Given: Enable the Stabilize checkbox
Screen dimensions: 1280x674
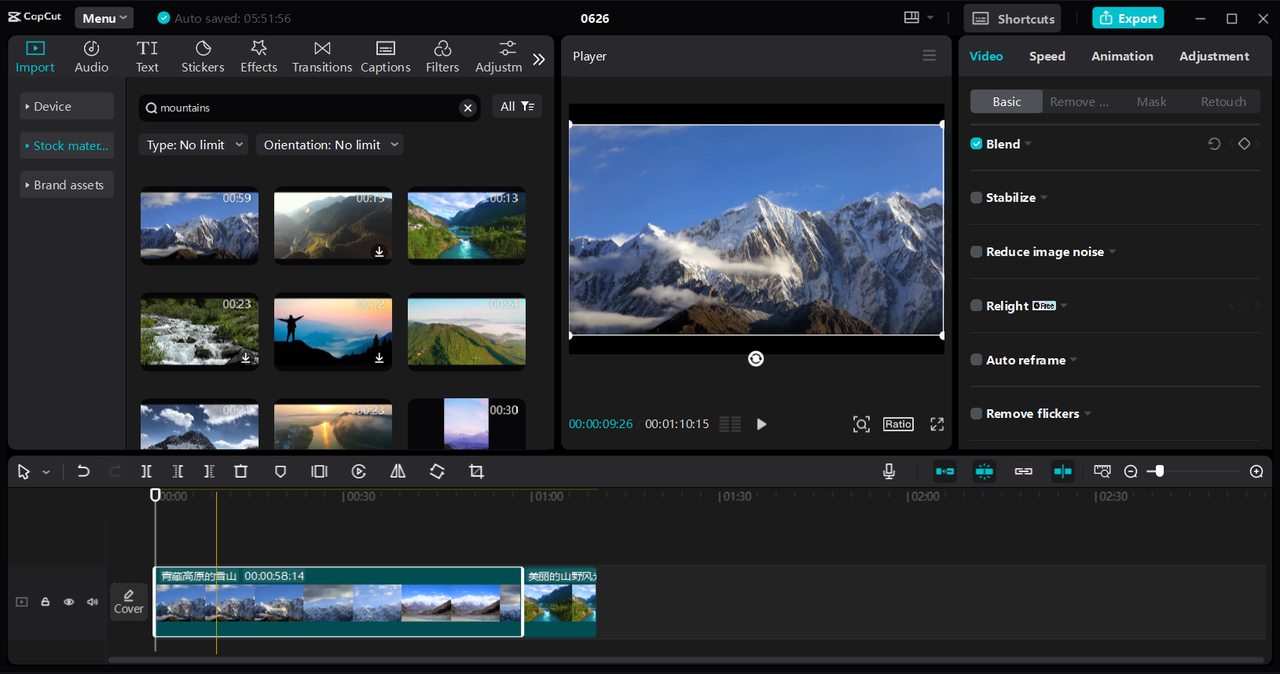Looking at the screenshot, I should coord(976,198).
